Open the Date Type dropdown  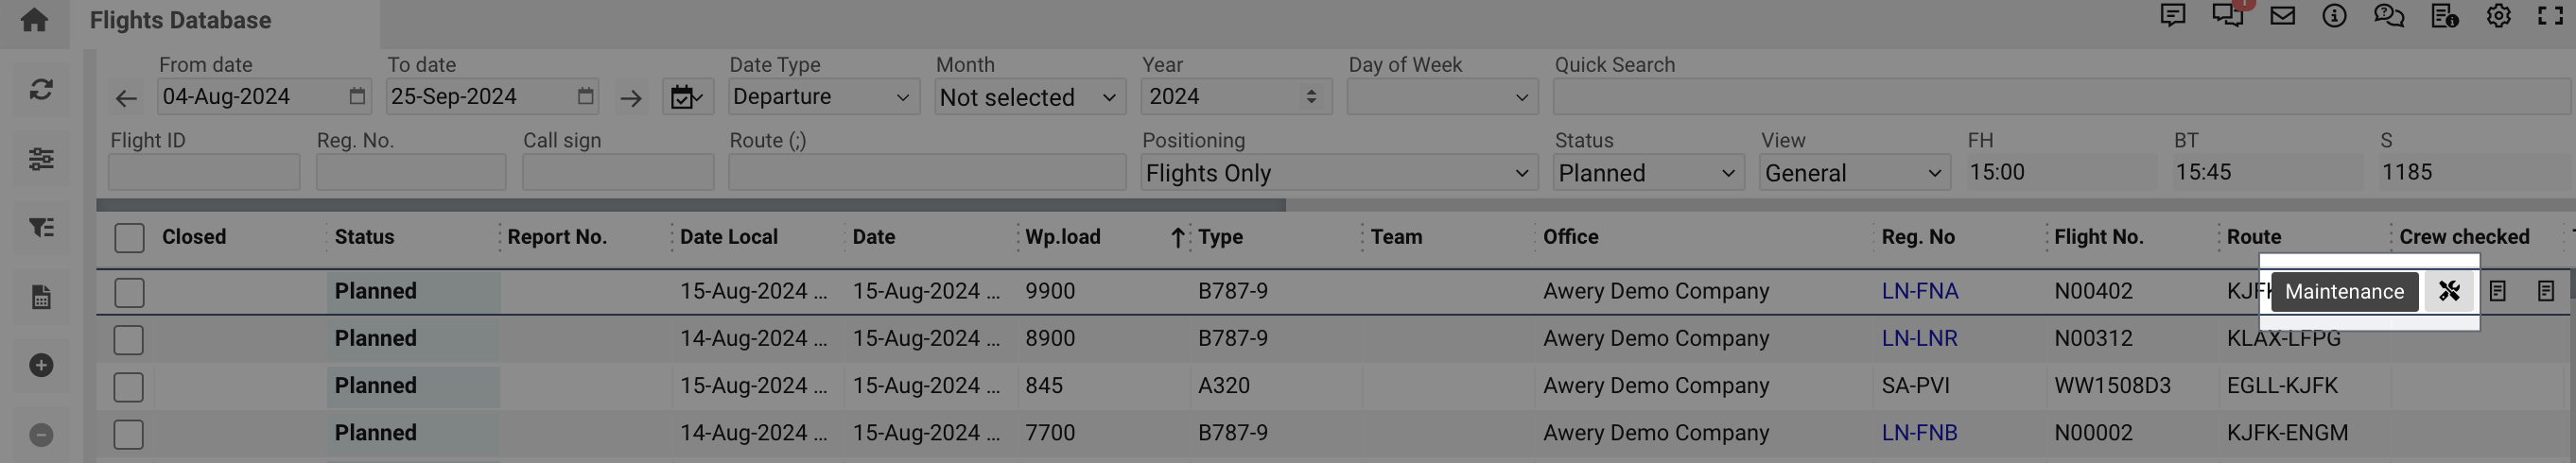coord(822,97)
